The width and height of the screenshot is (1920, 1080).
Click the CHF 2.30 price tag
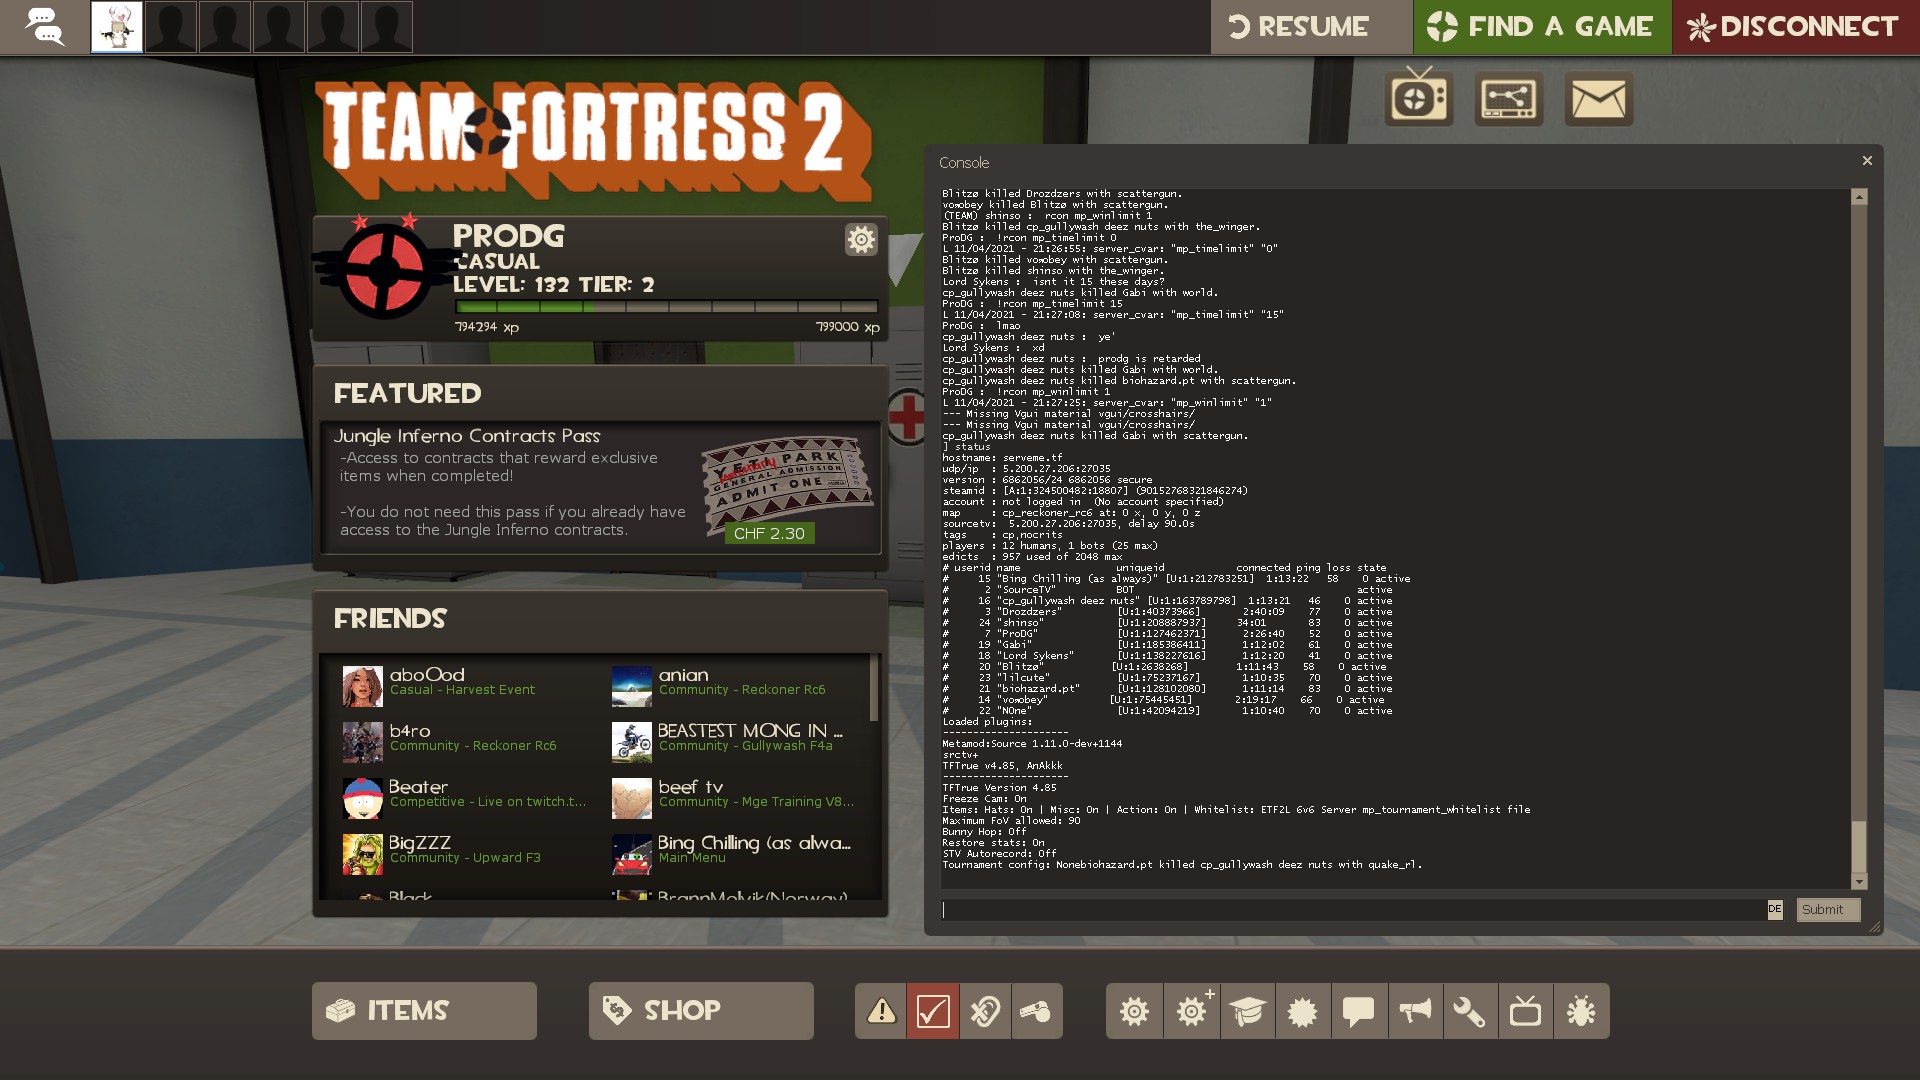click(x=769, y=534)
